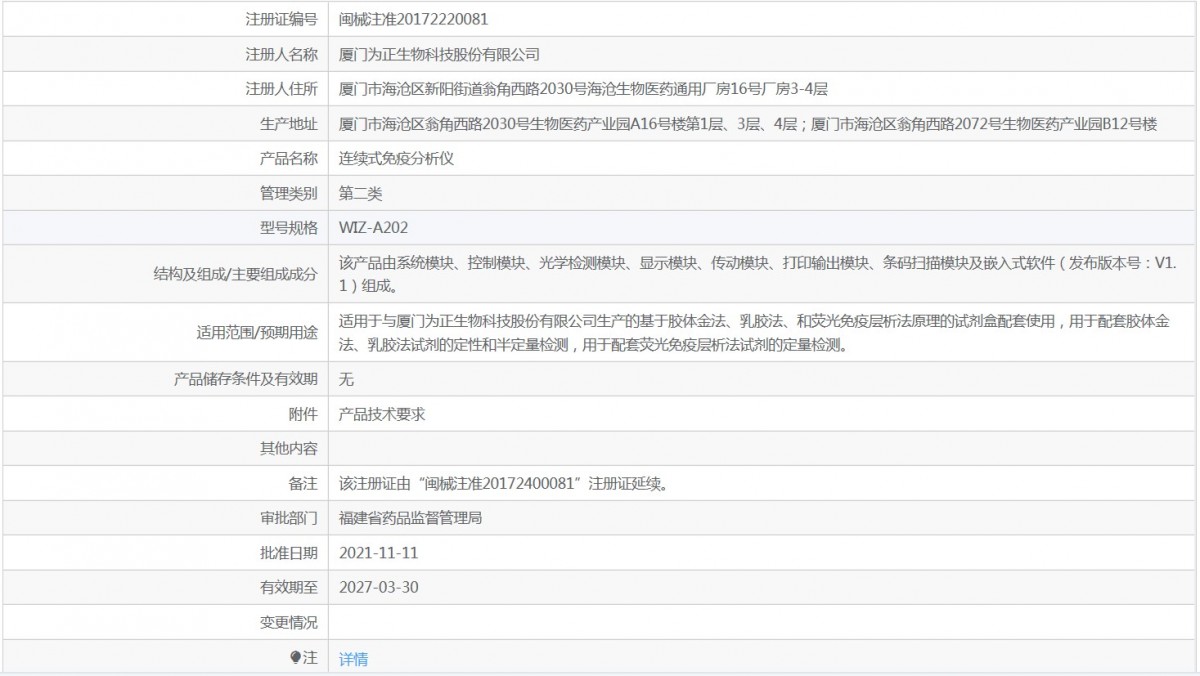Select the 注册证编号 row label
Screen dimensions: 1200x676
point(282,19)
